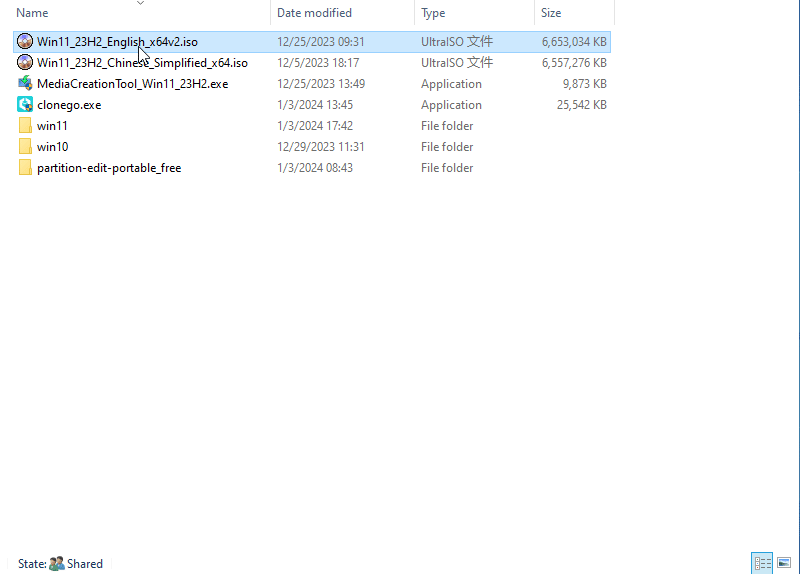The image size is (800, 574).
Task: Click date 12/5/2023 18:17
Action: click(x=318, y=63)
